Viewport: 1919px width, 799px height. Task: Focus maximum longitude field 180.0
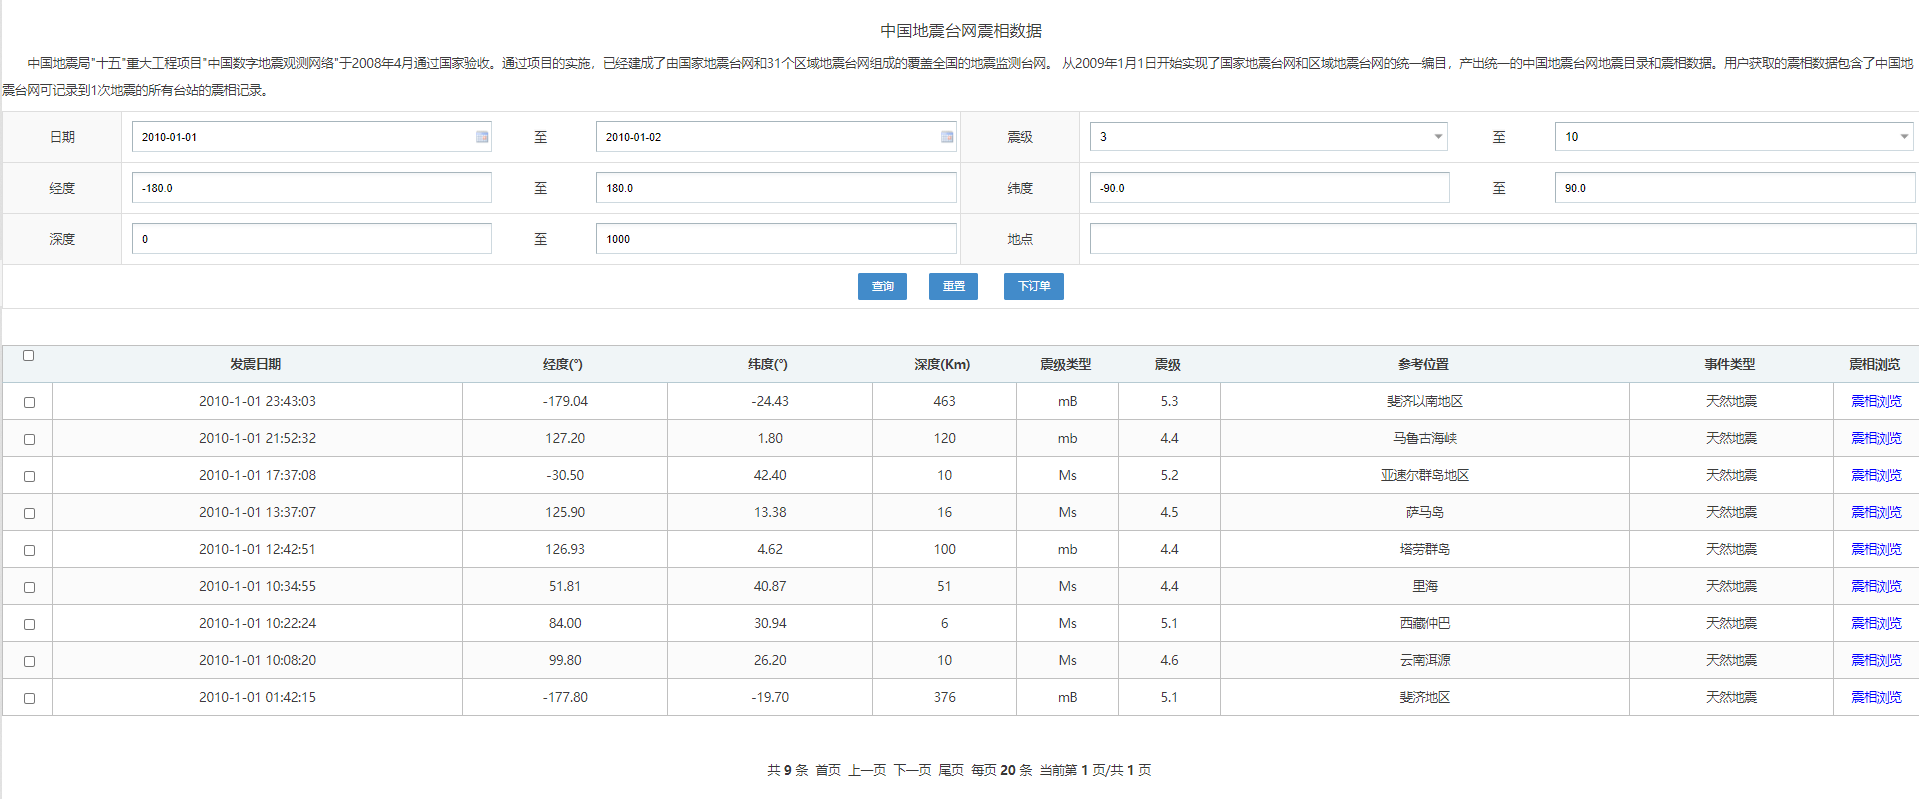click(776, 188)
